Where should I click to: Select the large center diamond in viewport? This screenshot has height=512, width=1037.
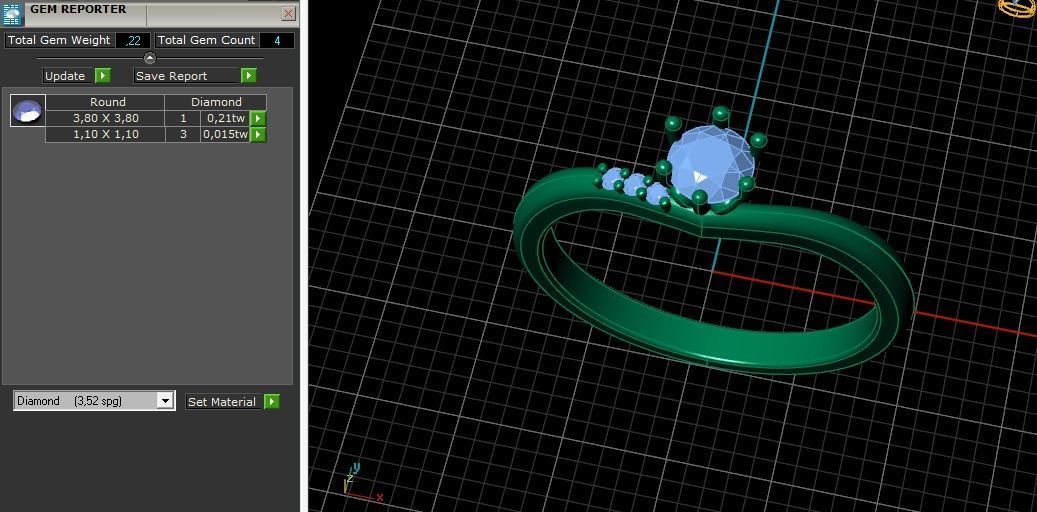pyautogui.click(x=710, y=163)
